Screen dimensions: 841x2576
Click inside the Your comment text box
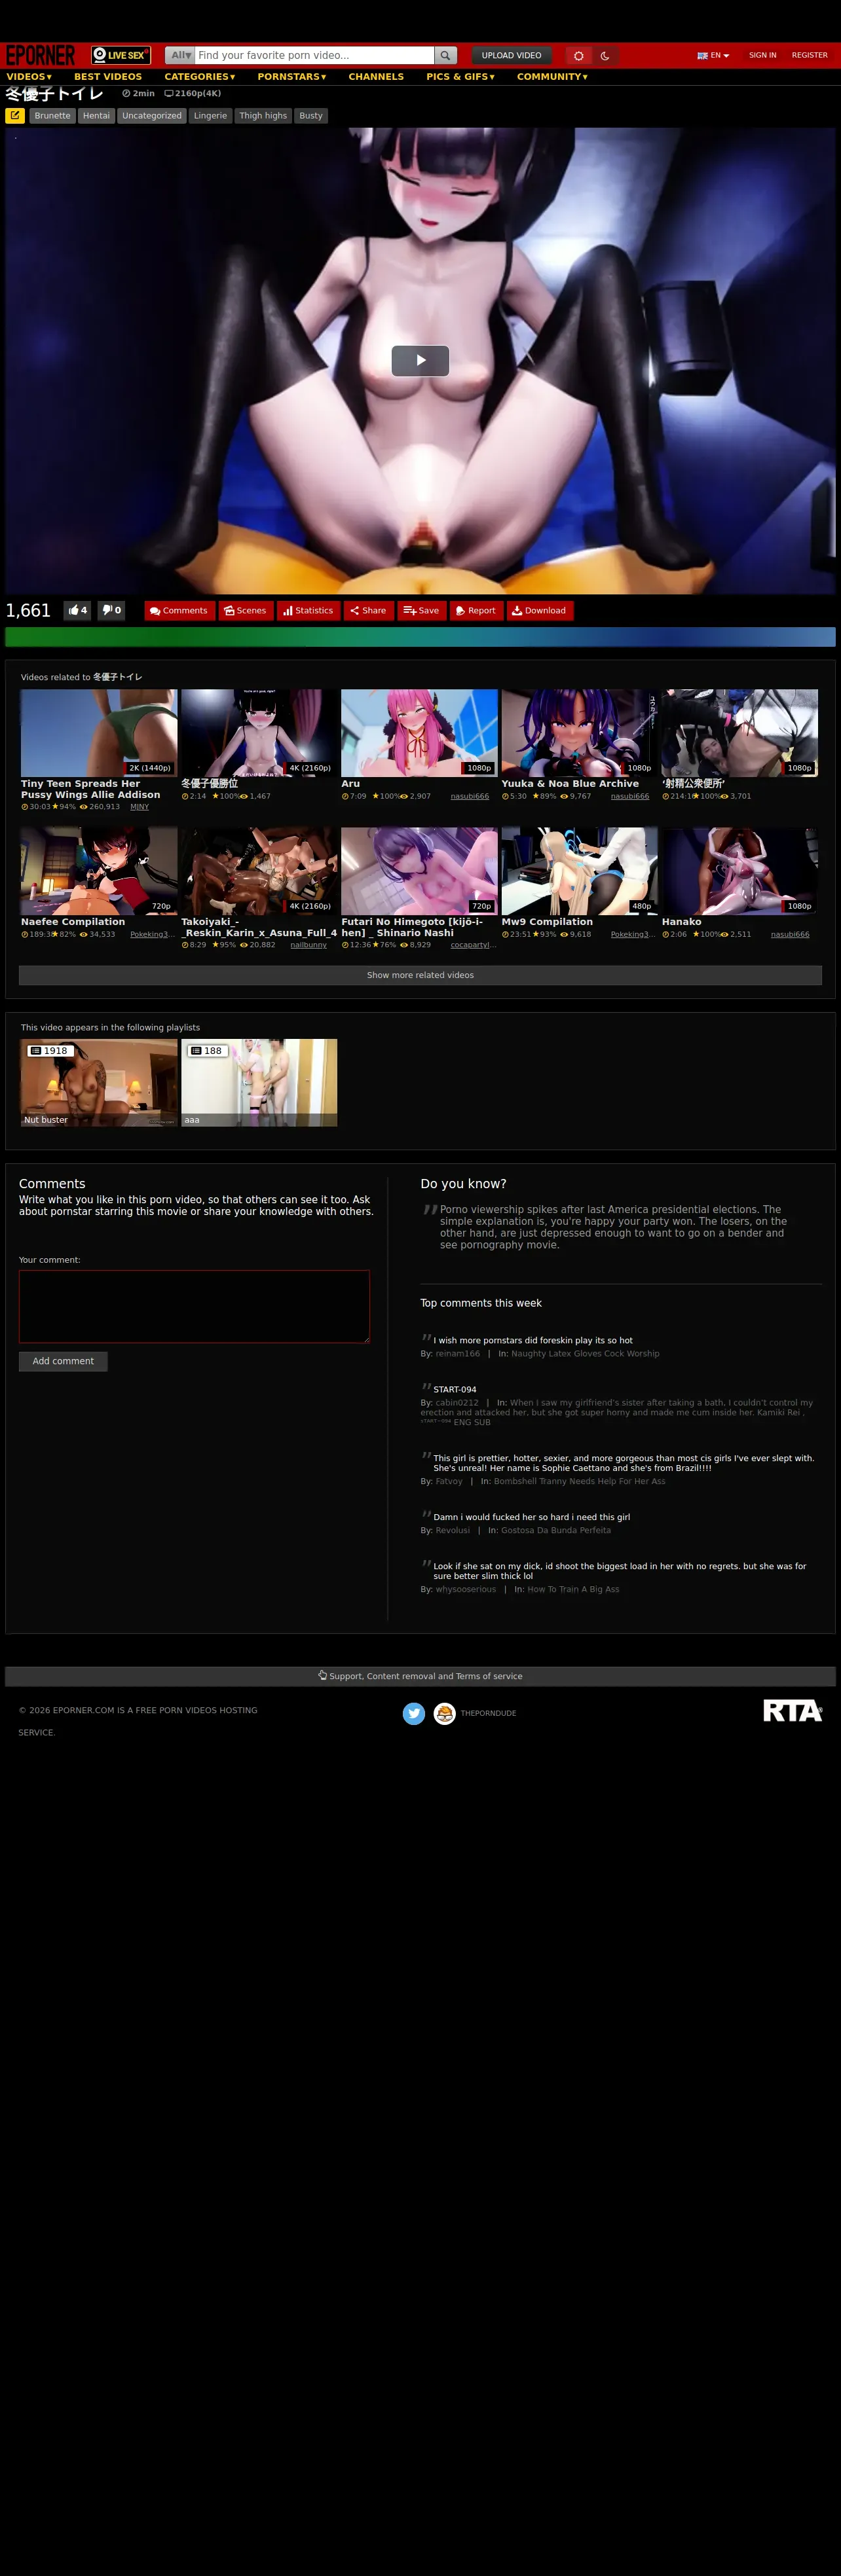coord(194,1306)
